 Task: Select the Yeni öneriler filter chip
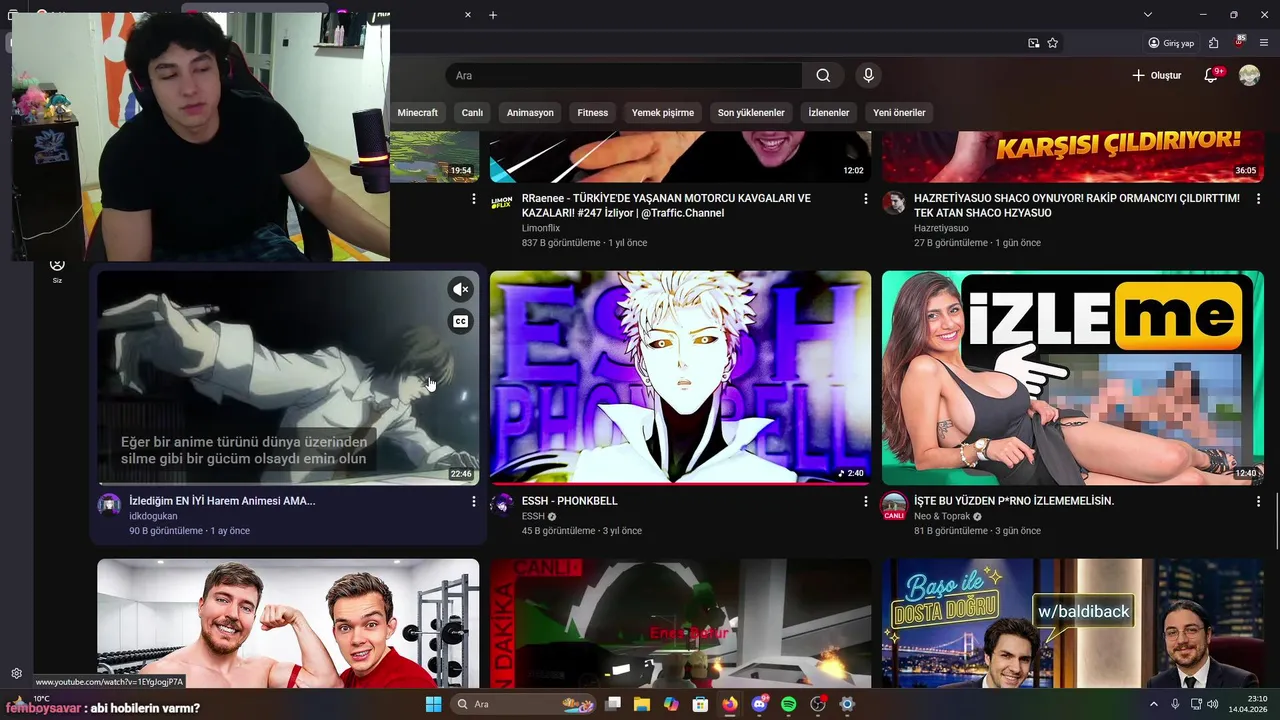[899, 113]
